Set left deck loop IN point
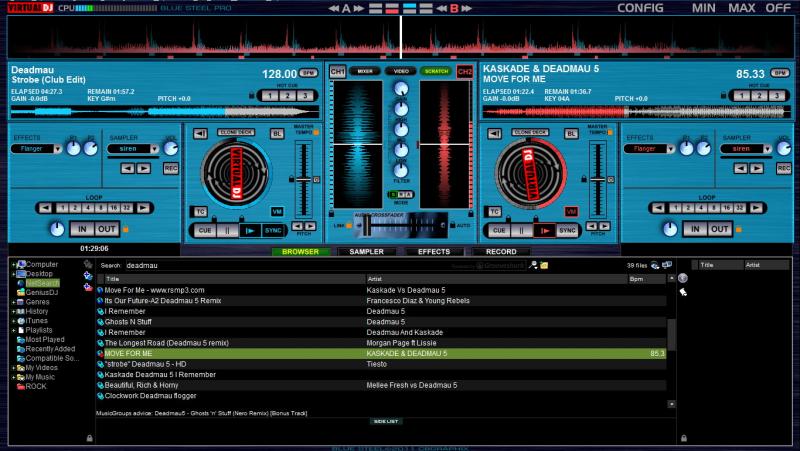800x451 pixels. click(82, 229)
